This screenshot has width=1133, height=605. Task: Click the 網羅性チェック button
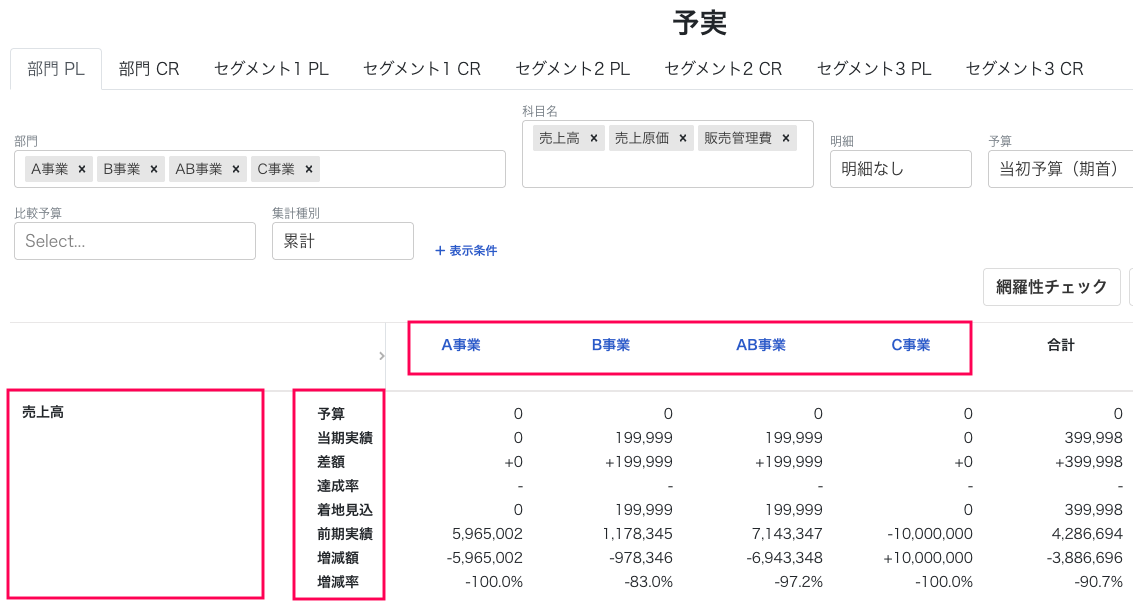coord(1051,287)
